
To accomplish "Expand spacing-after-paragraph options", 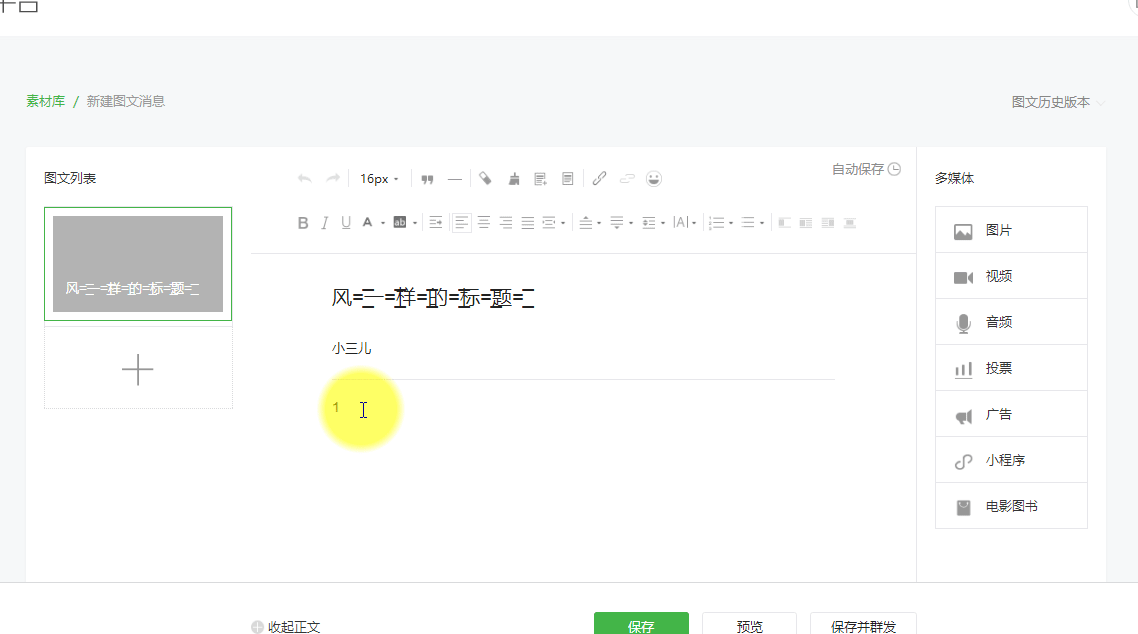I will click(631, 223).
